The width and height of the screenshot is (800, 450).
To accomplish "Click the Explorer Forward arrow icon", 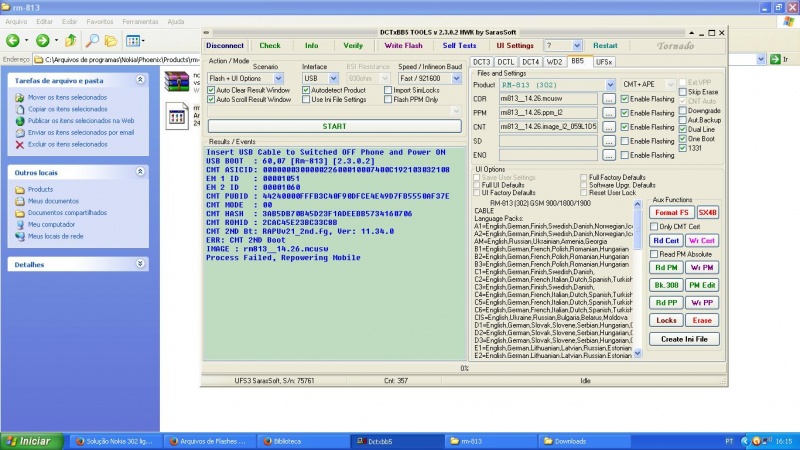I will coord(43,40).
